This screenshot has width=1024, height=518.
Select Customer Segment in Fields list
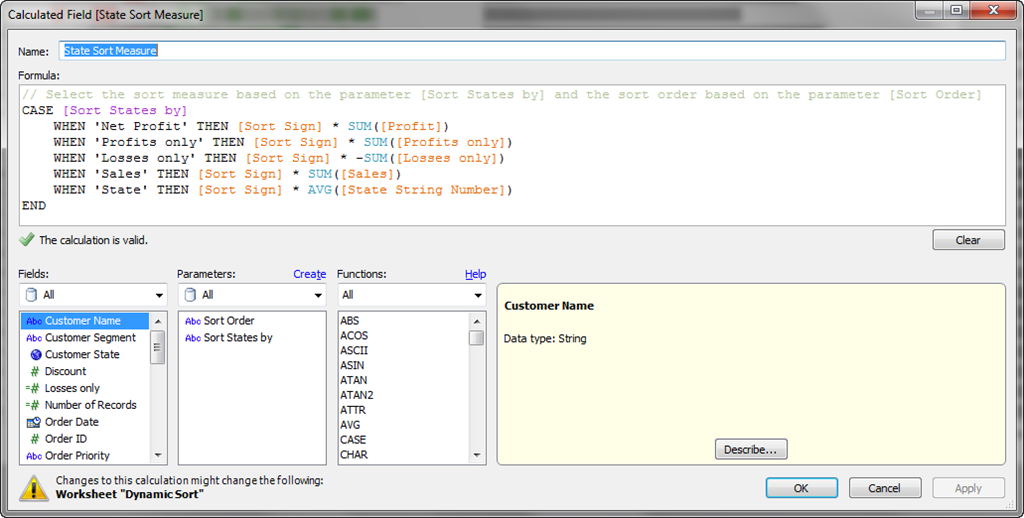(86, 338)
